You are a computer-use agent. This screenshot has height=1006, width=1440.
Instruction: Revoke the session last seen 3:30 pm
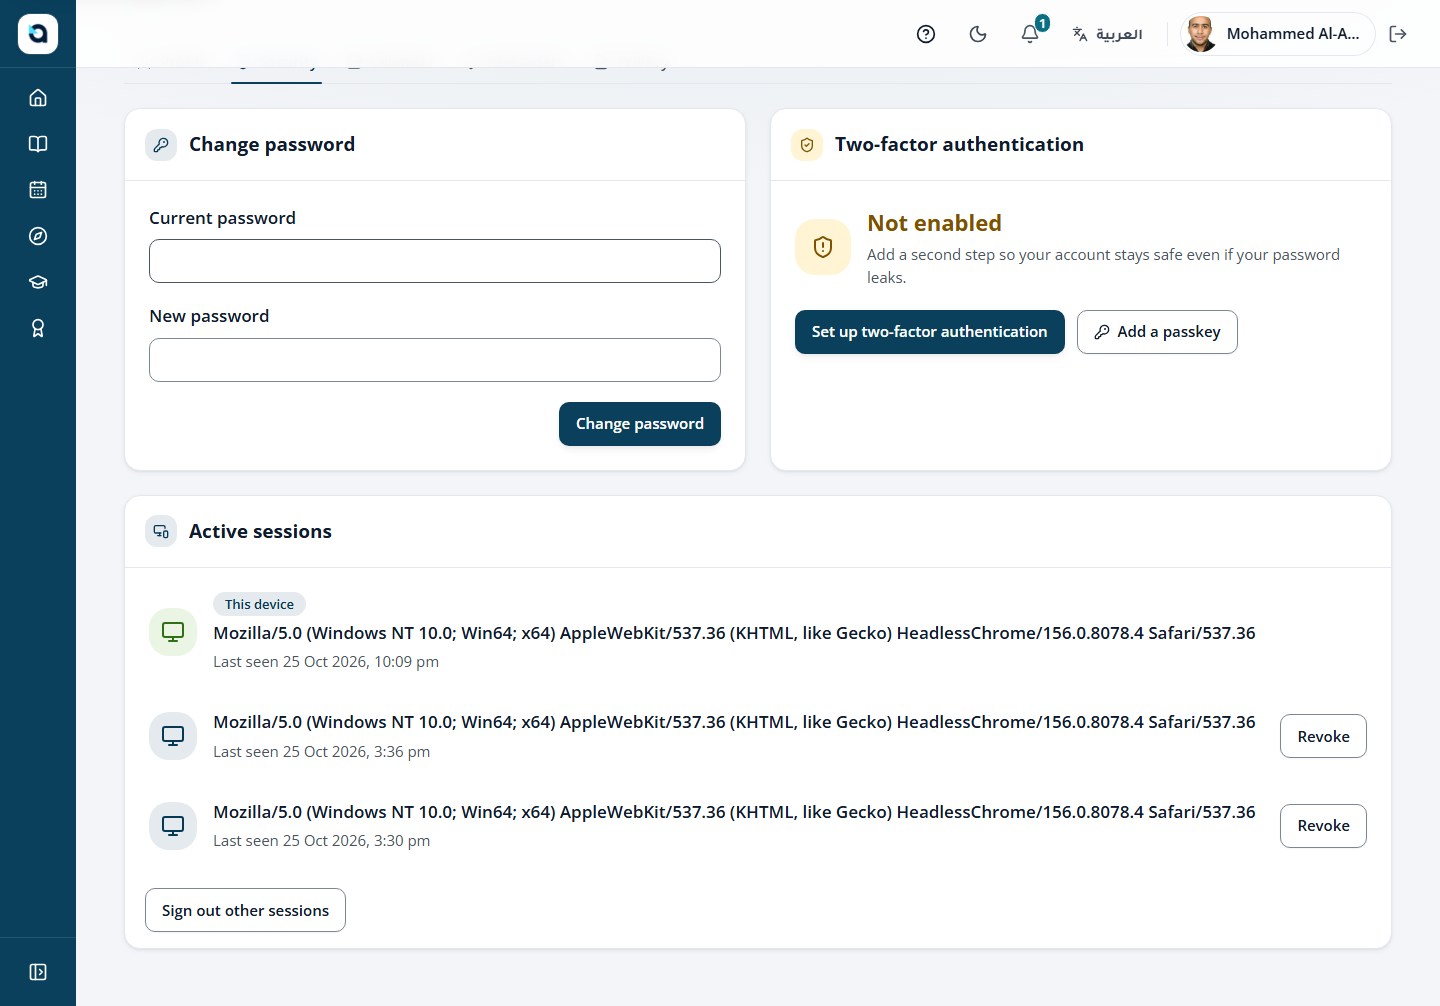[1323, 826]
